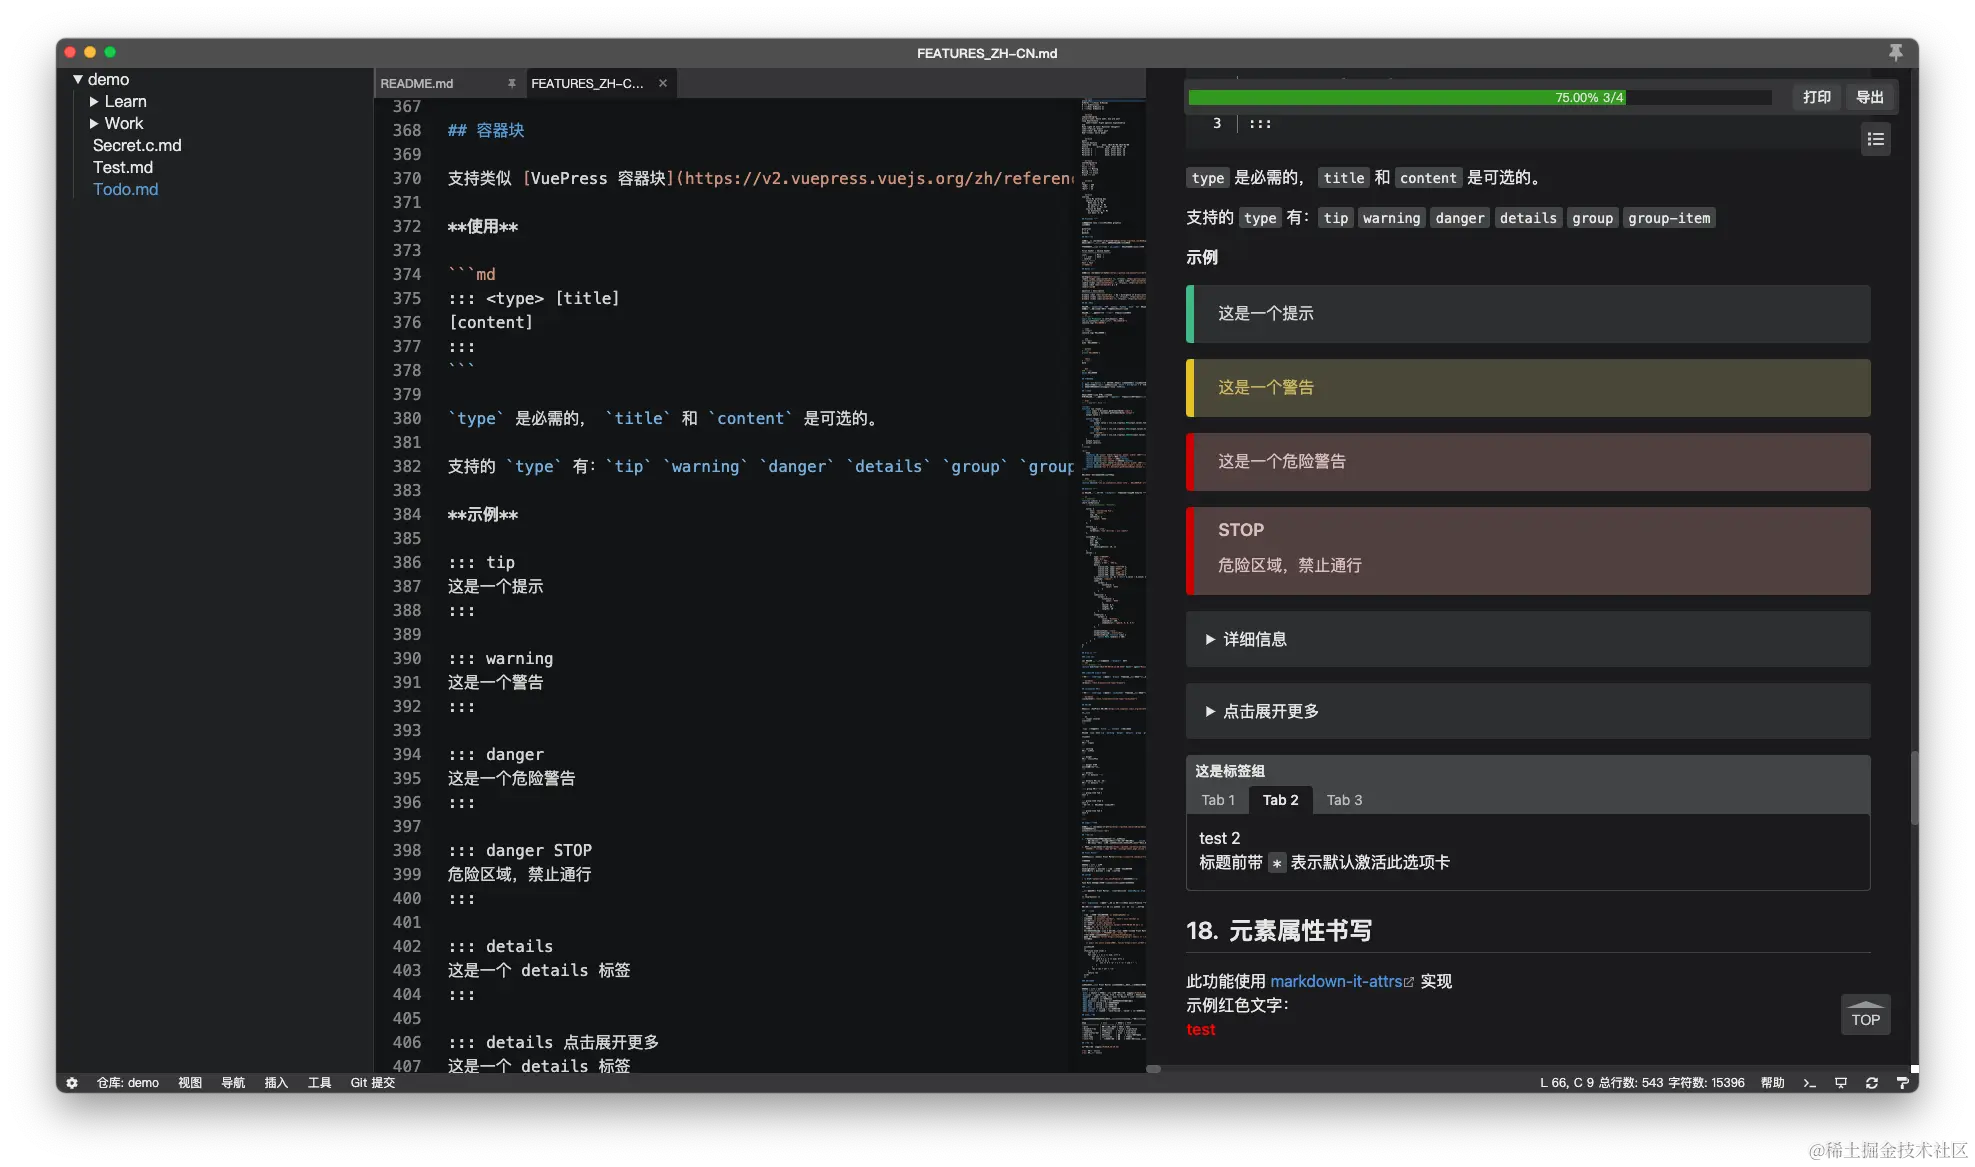This screenshot has height=1167, width=1975.
Task: Open the 工具 menu
Action: pos(319,1082)
